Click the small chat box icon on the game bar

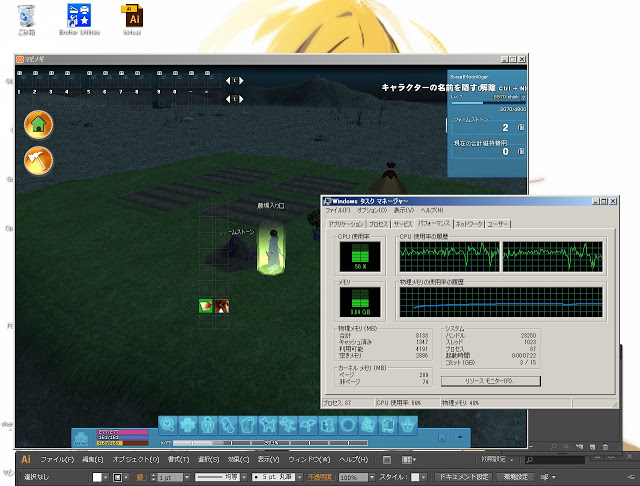(x=442, y=438)
